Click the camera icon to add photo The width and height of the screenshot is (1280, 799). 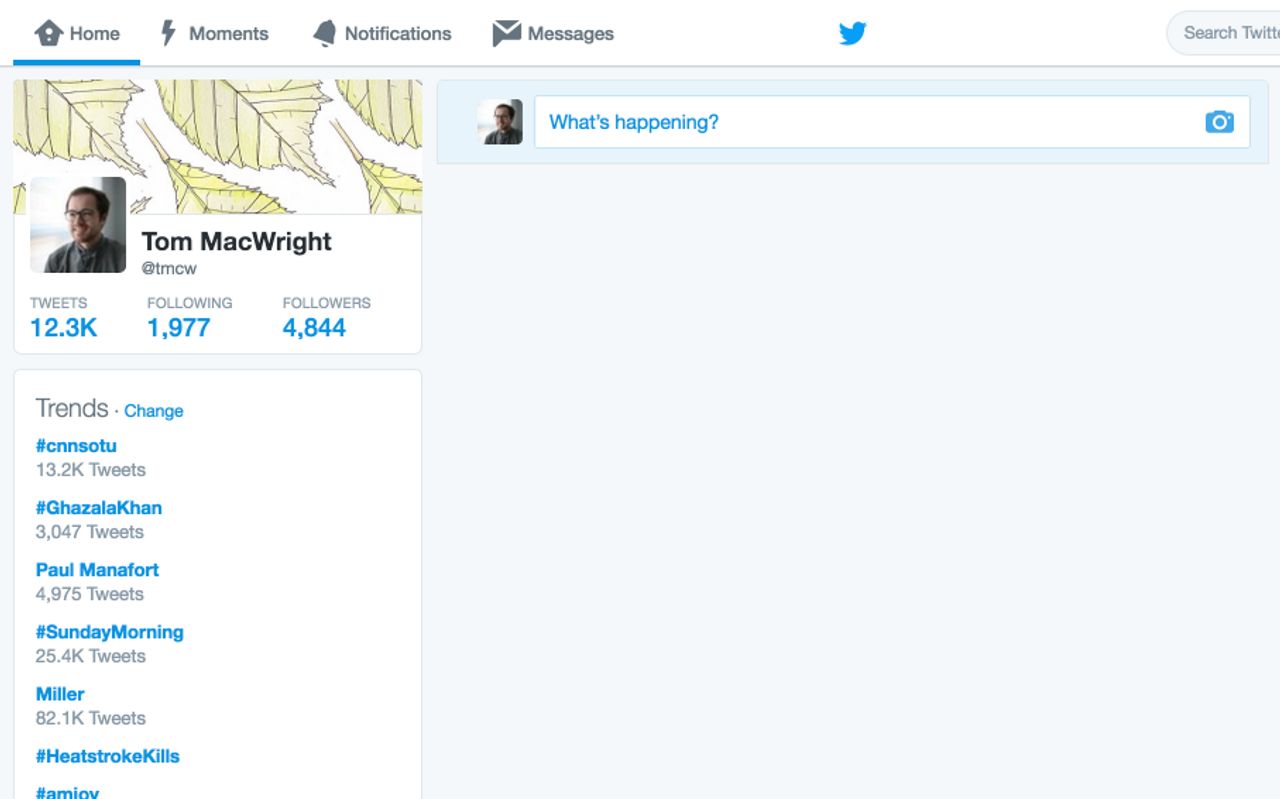pos(1219,122)
